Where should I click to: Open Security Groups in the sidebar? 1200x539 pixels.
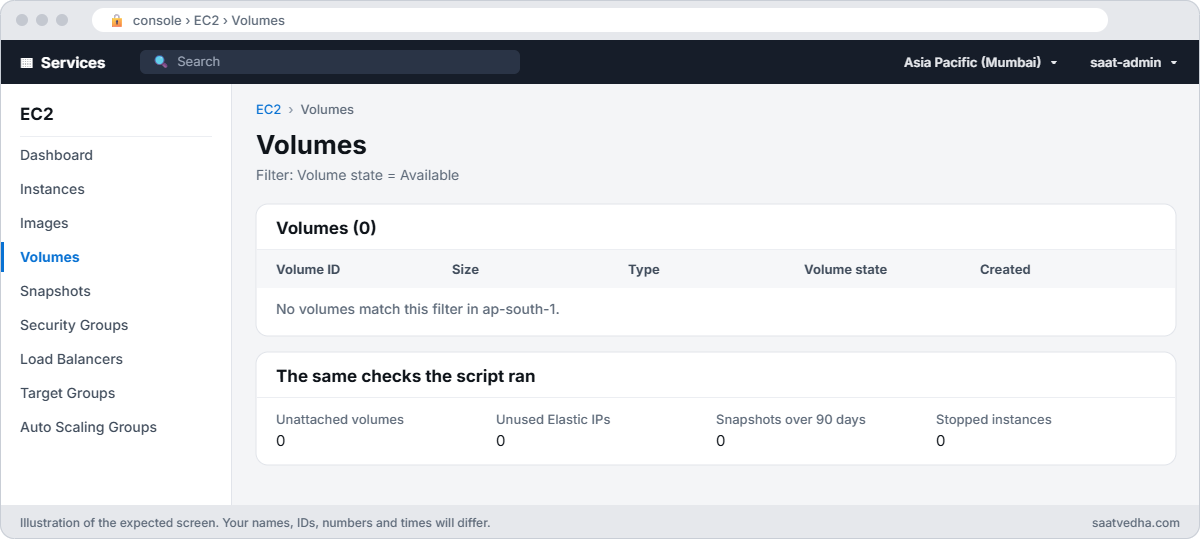(74, 325)
